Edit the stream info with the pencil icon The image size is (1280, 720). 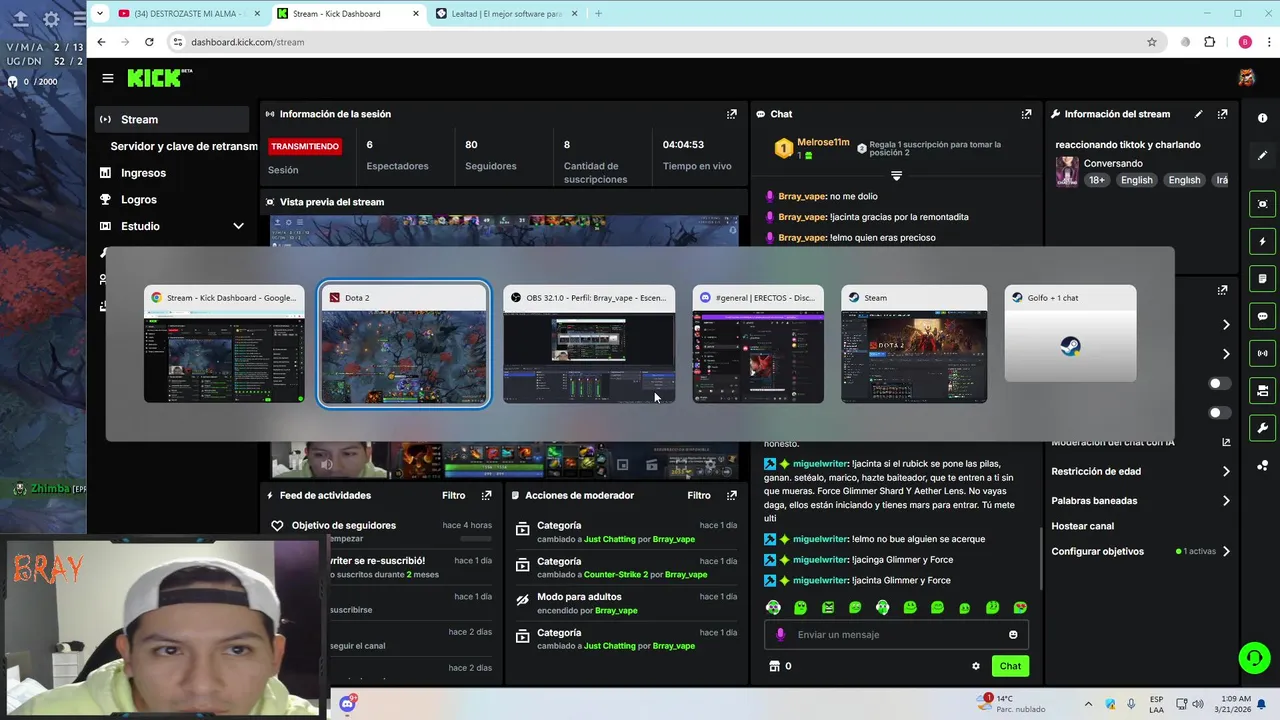(x=1198, y=114)
